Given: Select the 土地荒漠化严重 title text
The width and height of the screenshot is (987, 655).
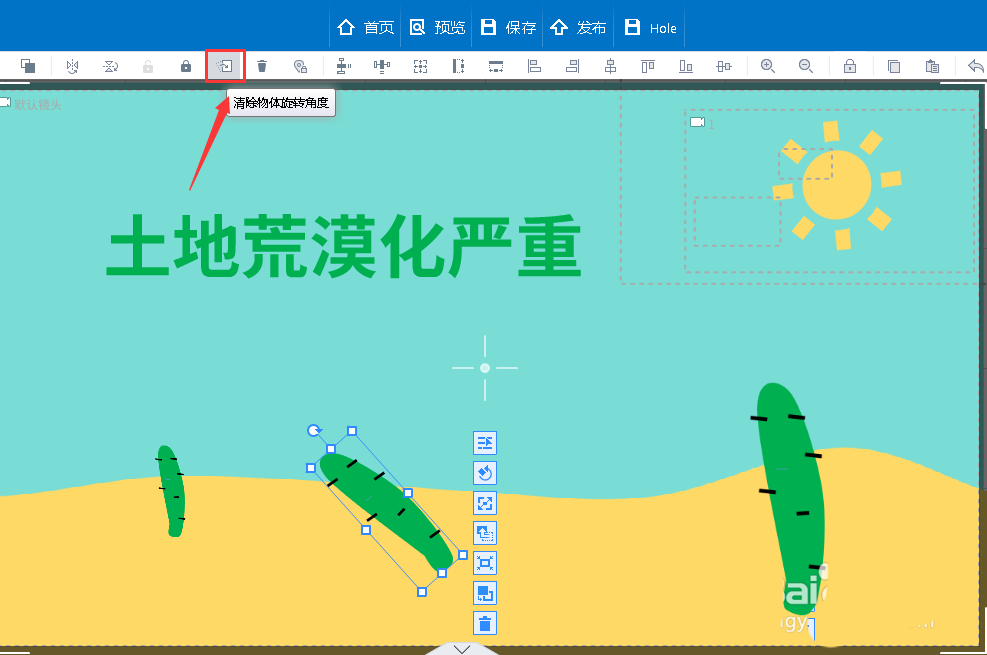Looking at the screenshot, I should click(344, 246).
